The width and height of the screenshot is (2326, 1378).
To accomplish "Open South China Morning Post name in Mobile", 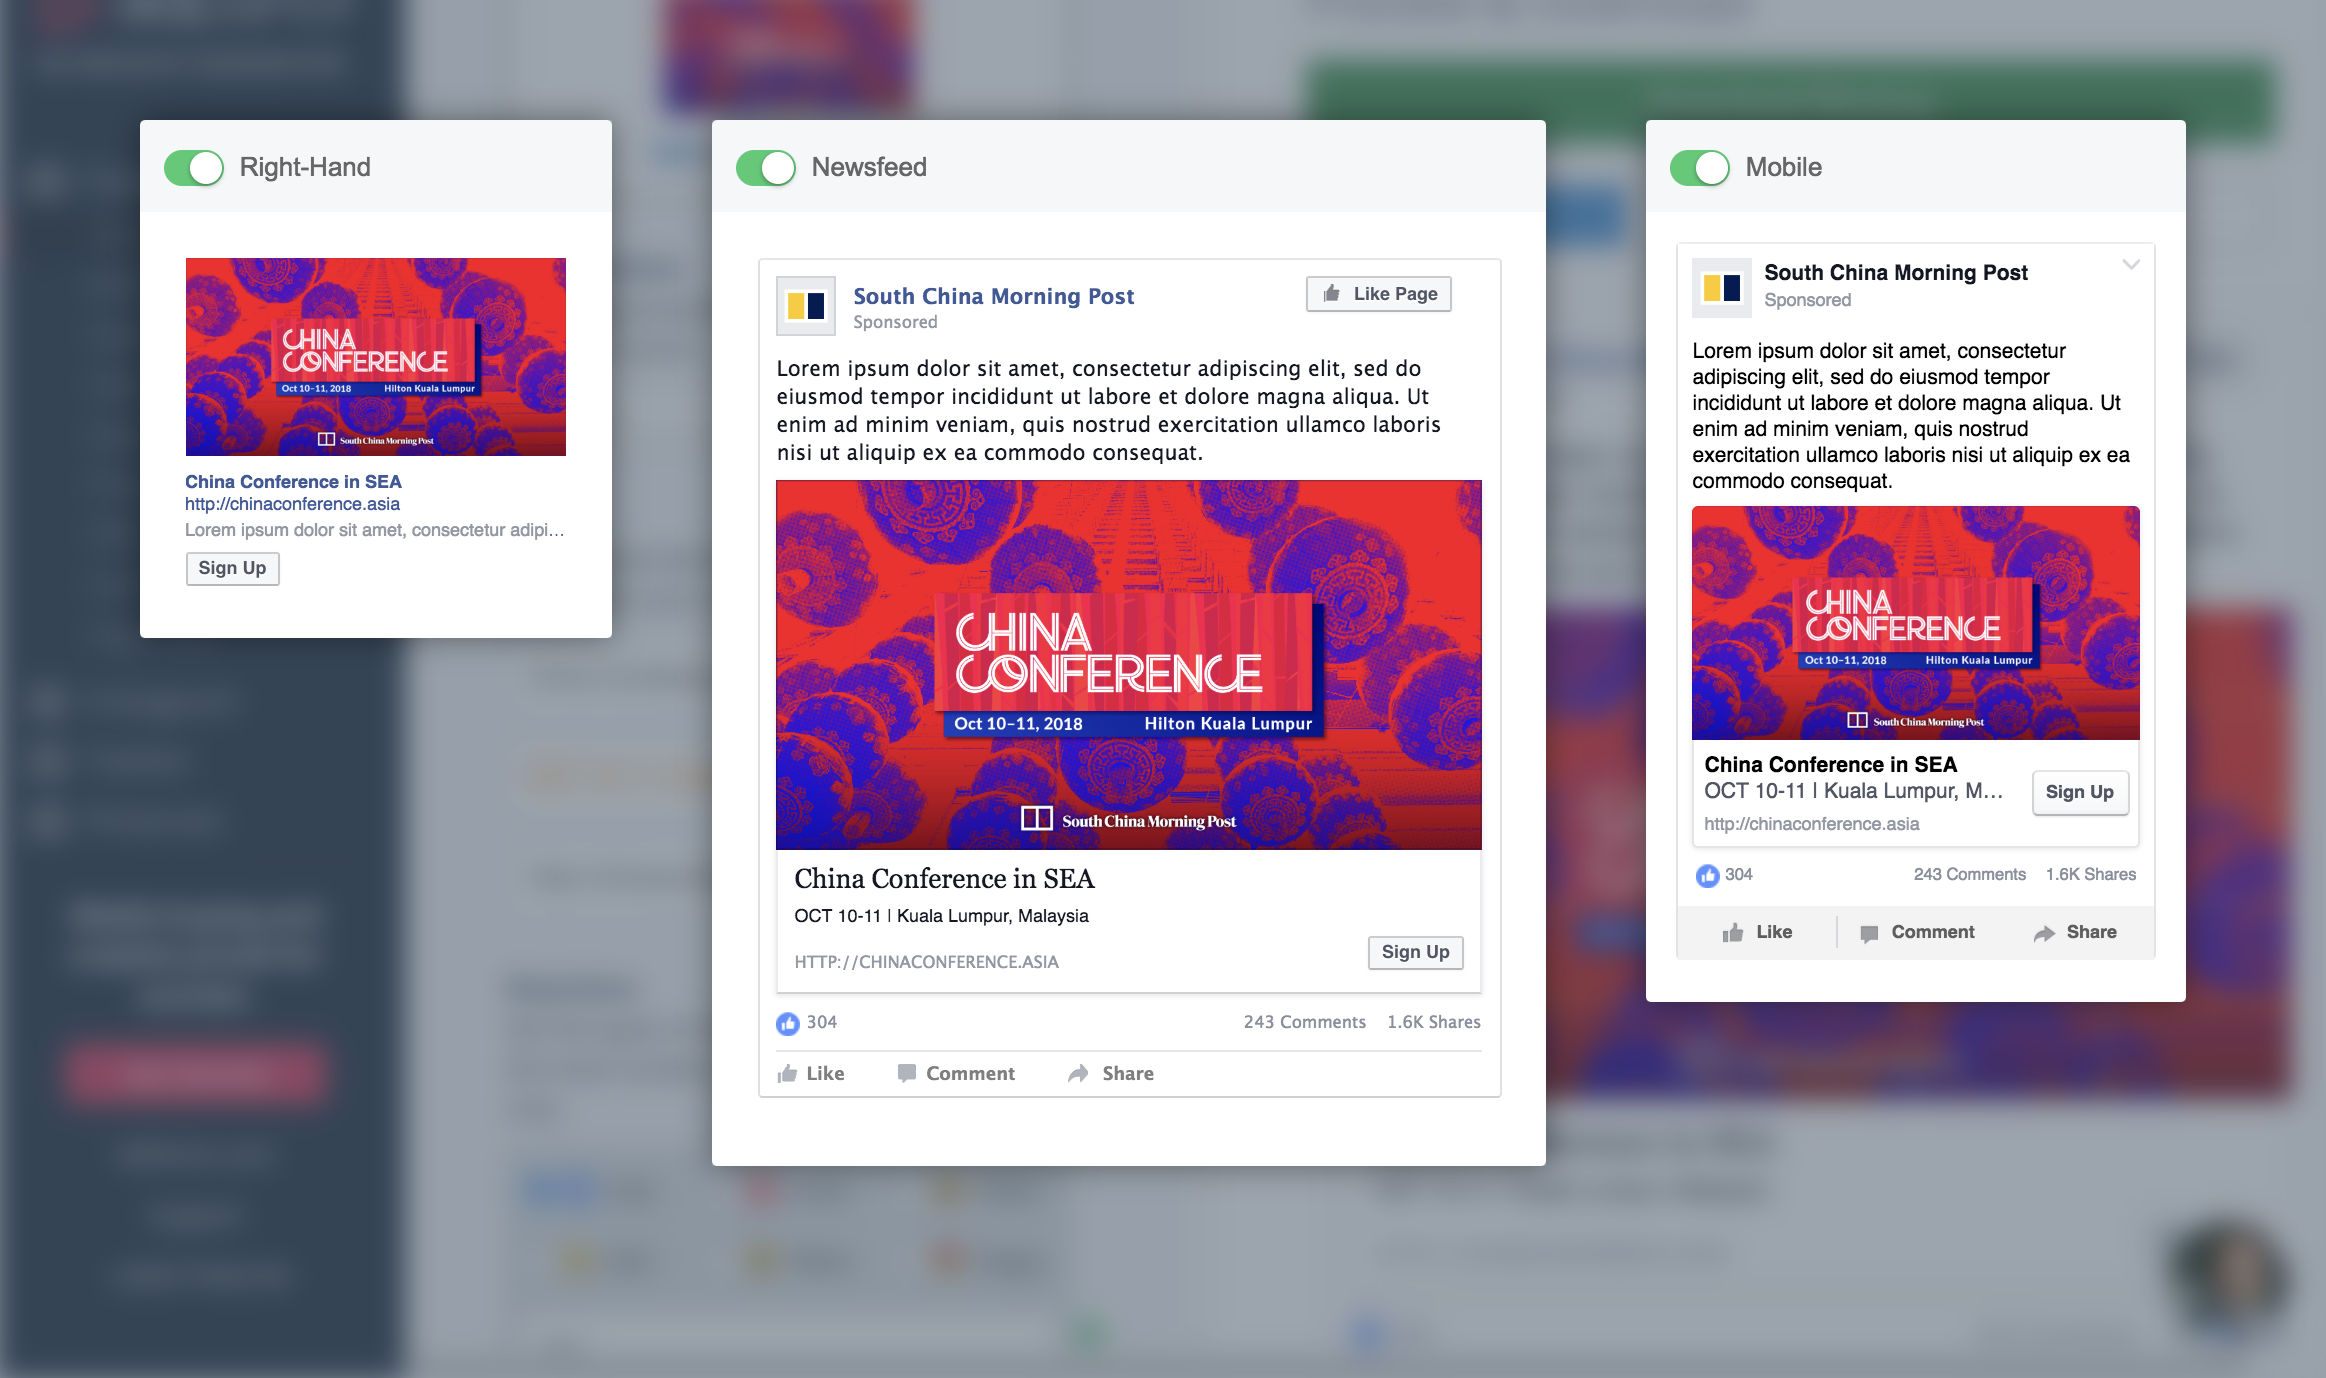I will point(1896,272).
